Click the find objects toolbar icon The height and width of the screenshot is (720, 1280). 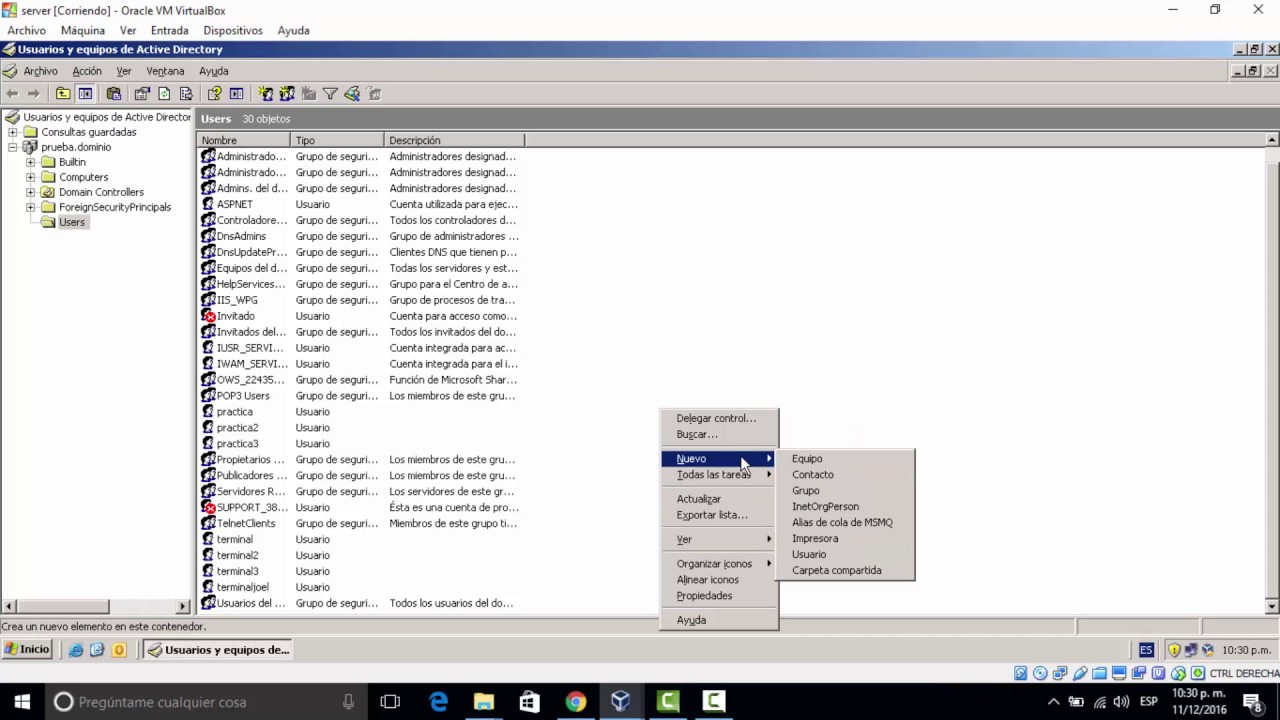pyautogui.click(x=352, y=93)
